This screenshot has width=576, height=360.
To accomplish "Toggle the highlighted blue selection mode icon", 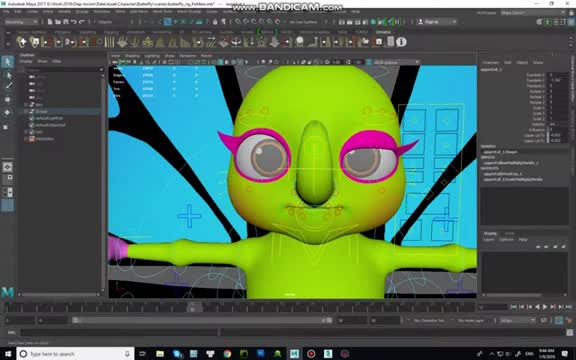I will (168, 22).
